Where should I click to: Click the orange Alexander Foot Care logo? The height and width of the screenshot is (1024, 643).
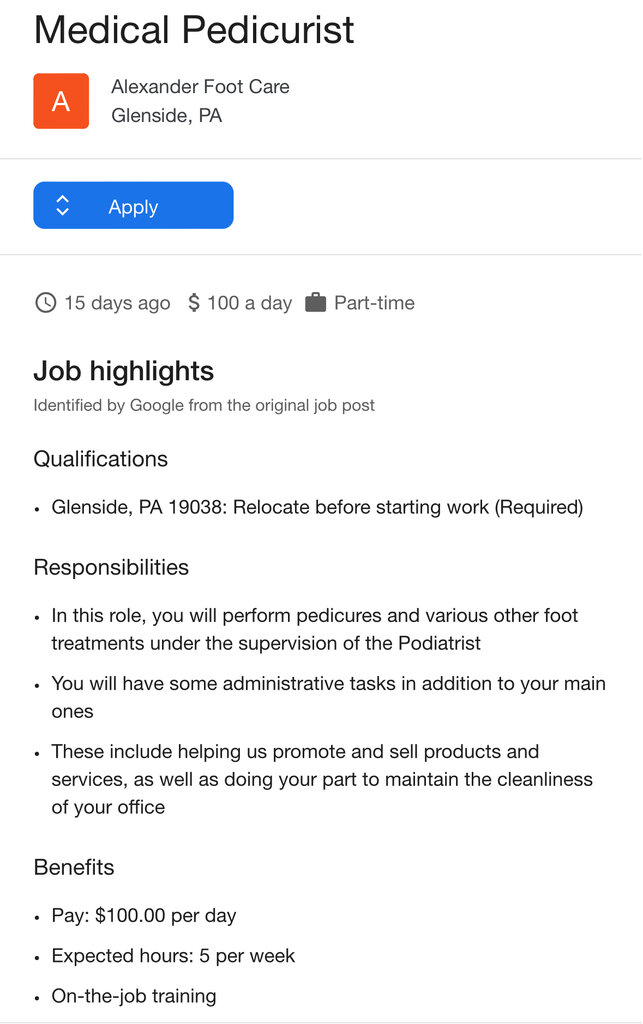pyautogui.click(x=61, y=101)
